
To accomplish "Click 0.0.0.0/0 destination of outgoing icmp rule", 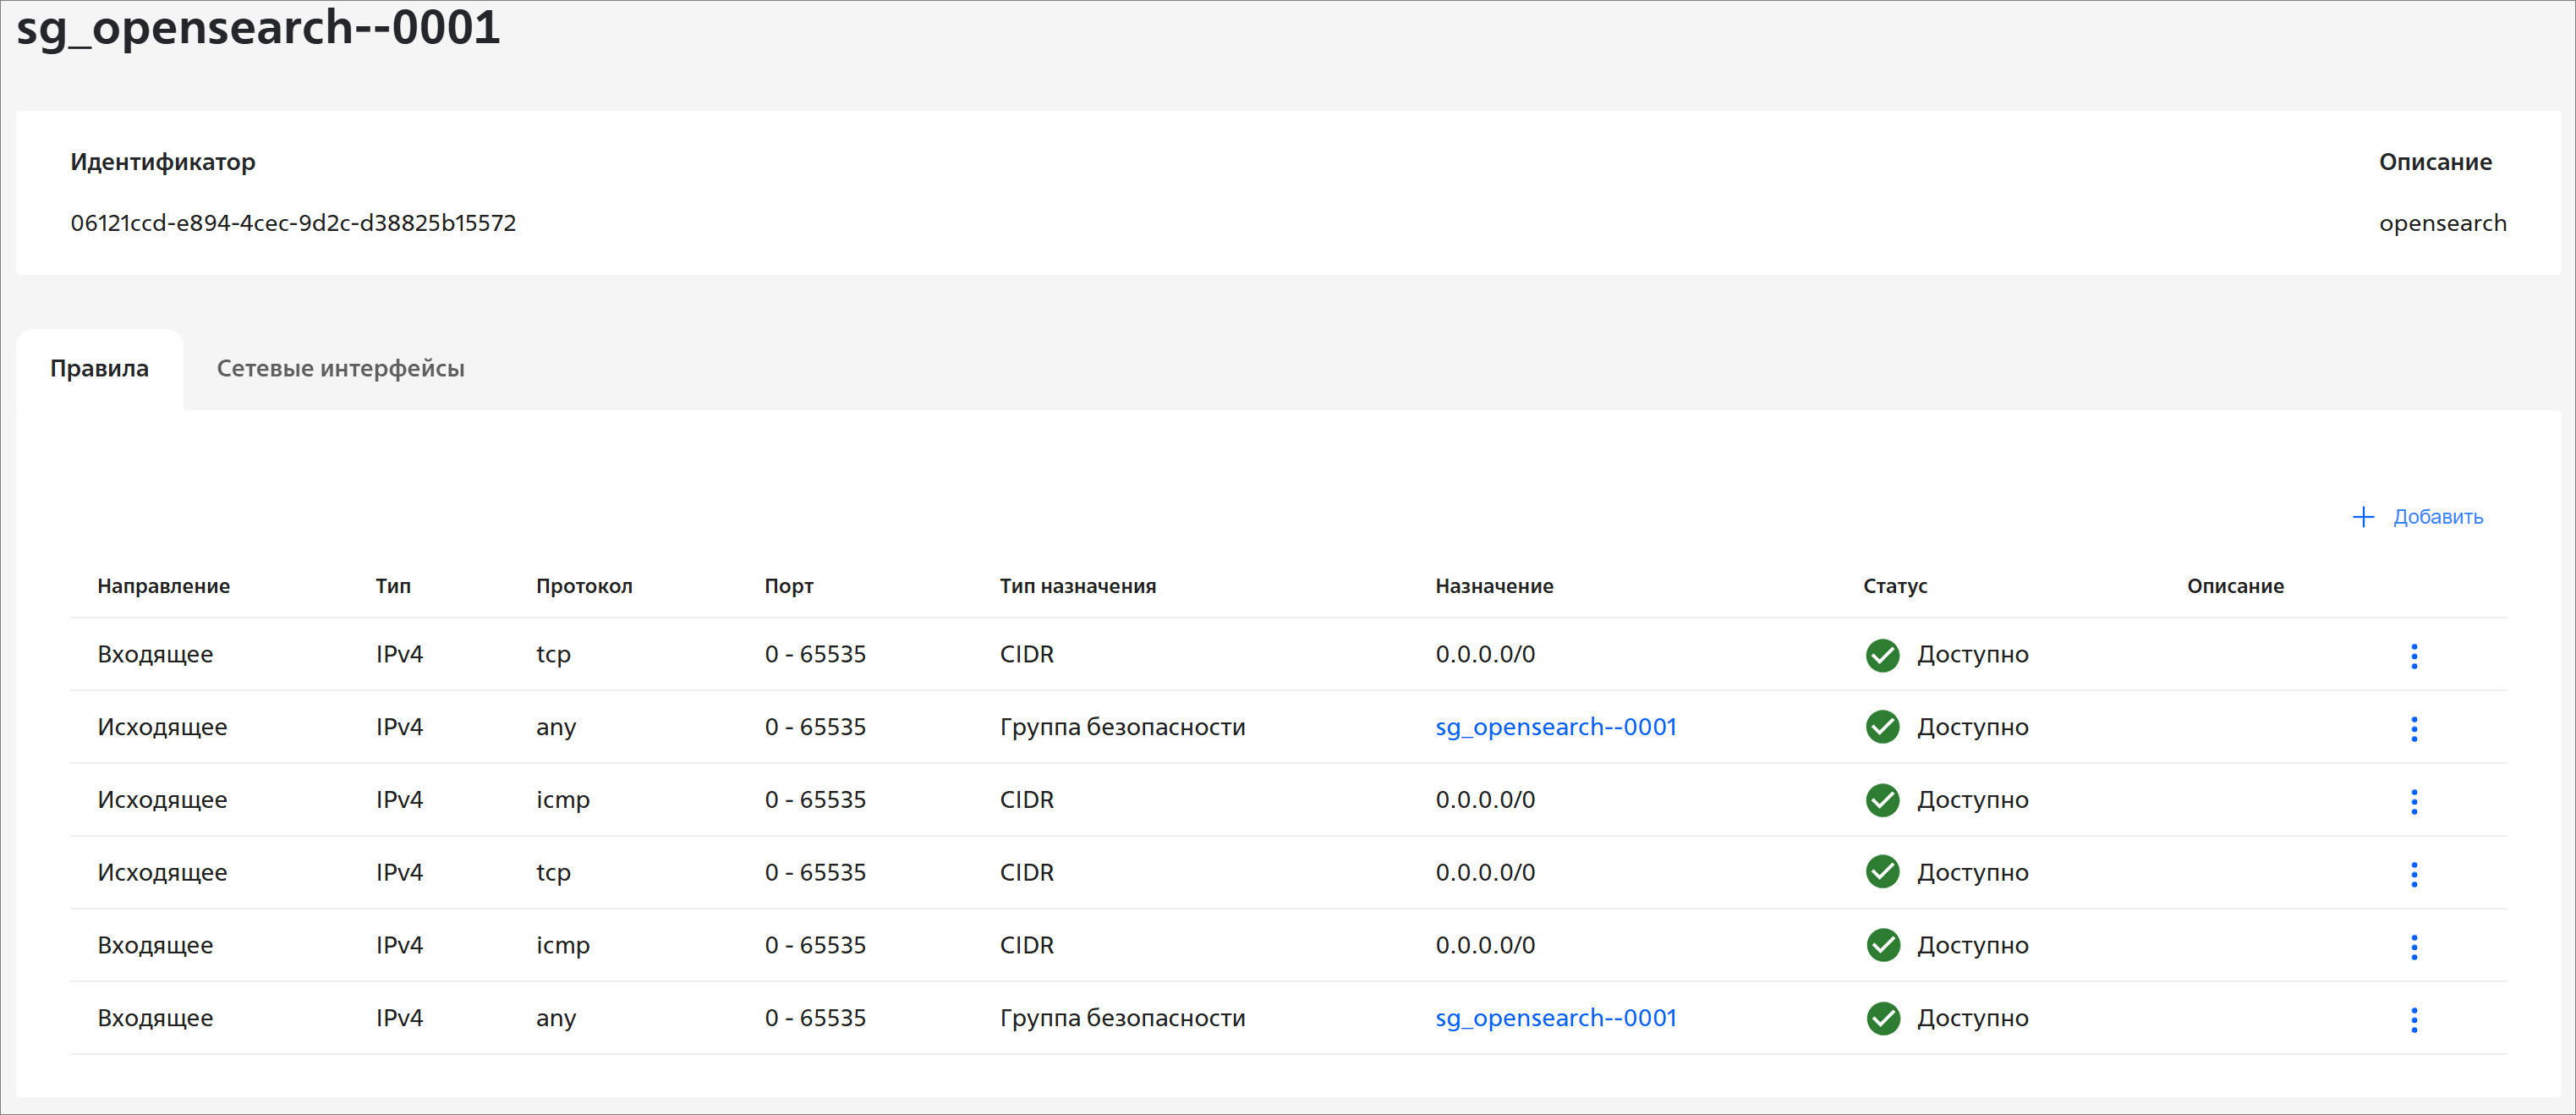I will (x=1485, y=800).
